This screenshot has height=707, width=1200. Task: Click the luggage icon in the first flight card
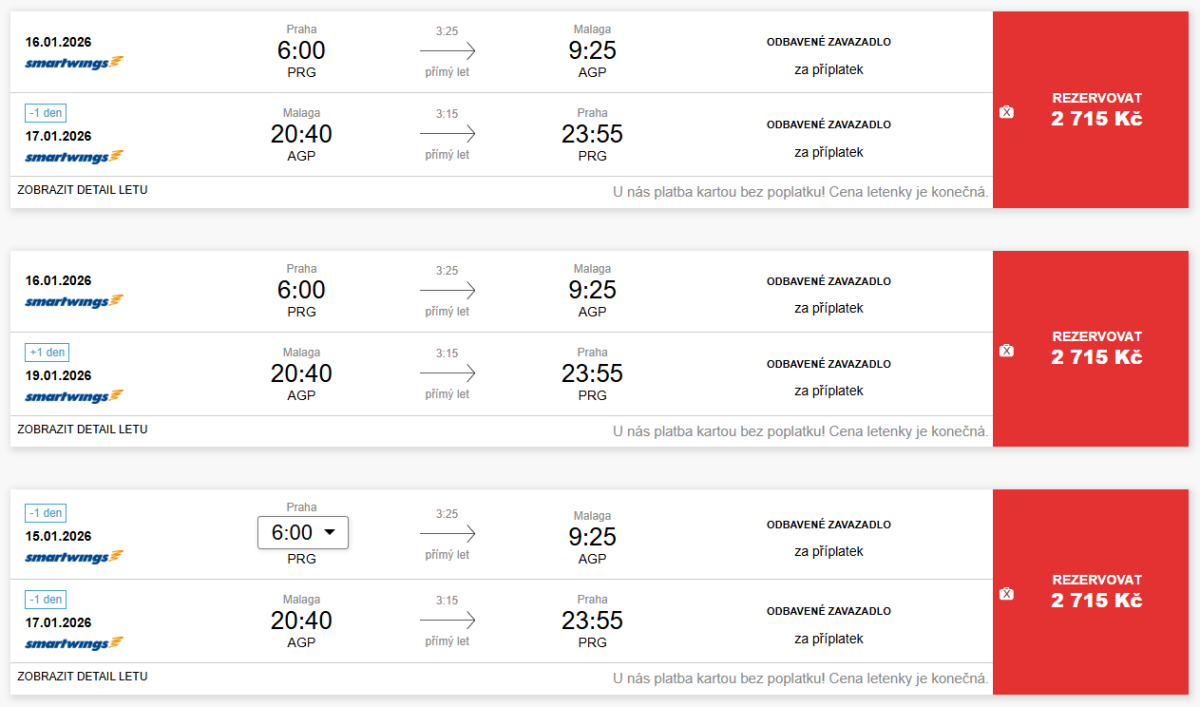click(1006, 112)
